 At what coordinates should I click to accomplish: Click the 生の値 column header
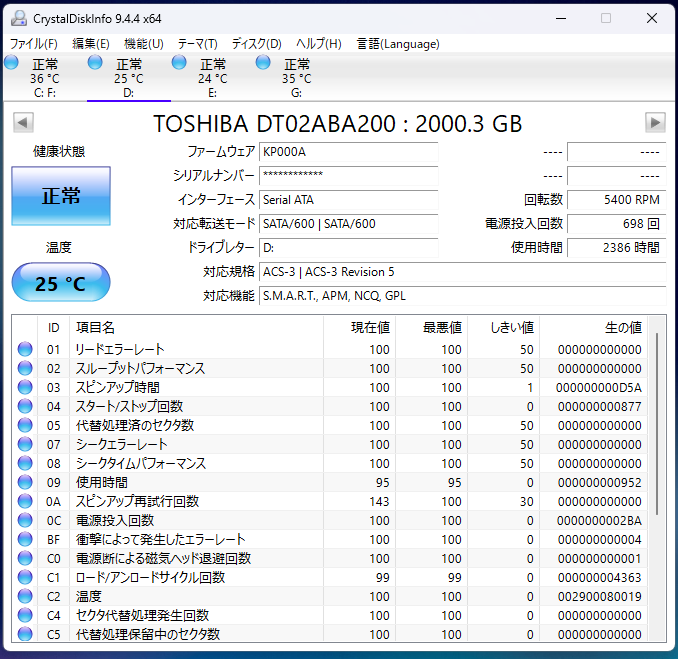pos(594,328)
